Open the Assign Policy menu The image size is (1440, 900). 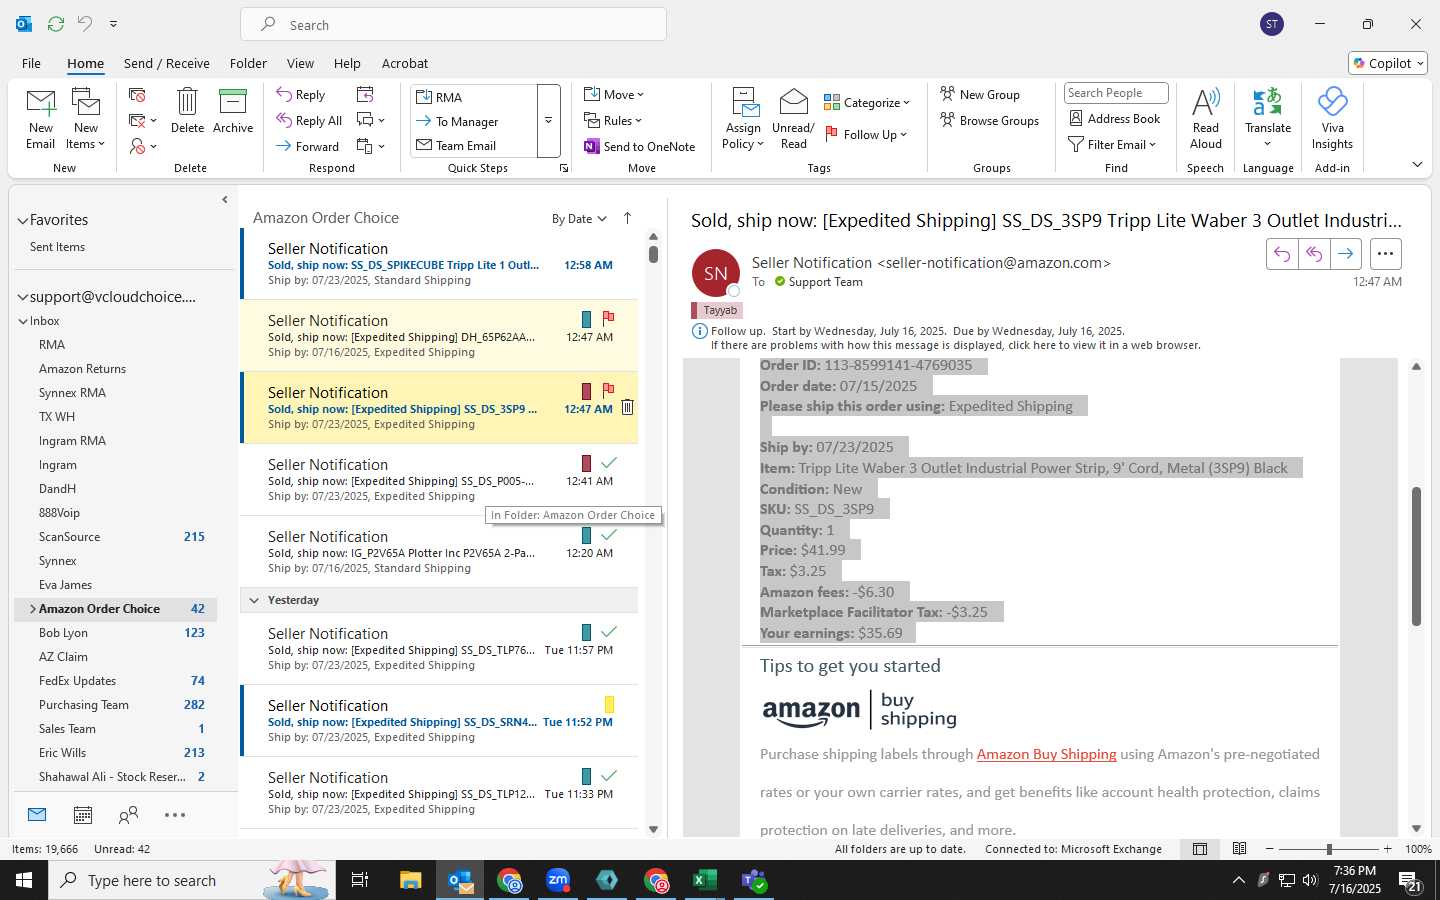[x=743, y=119]
